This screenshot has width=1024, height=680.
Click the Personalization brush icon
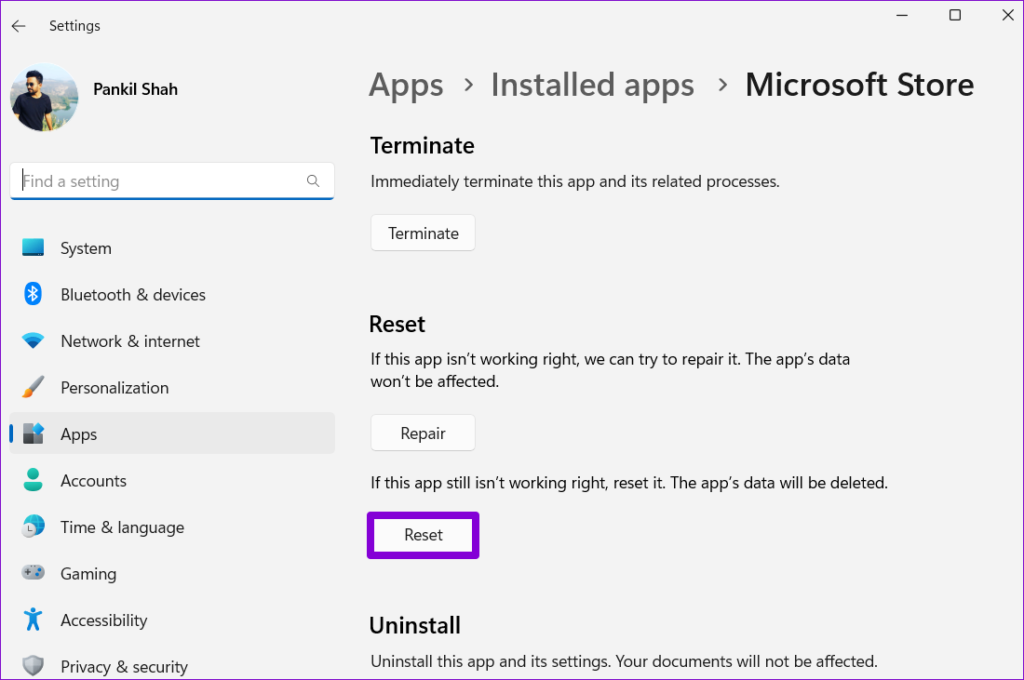tap(33, 387)
